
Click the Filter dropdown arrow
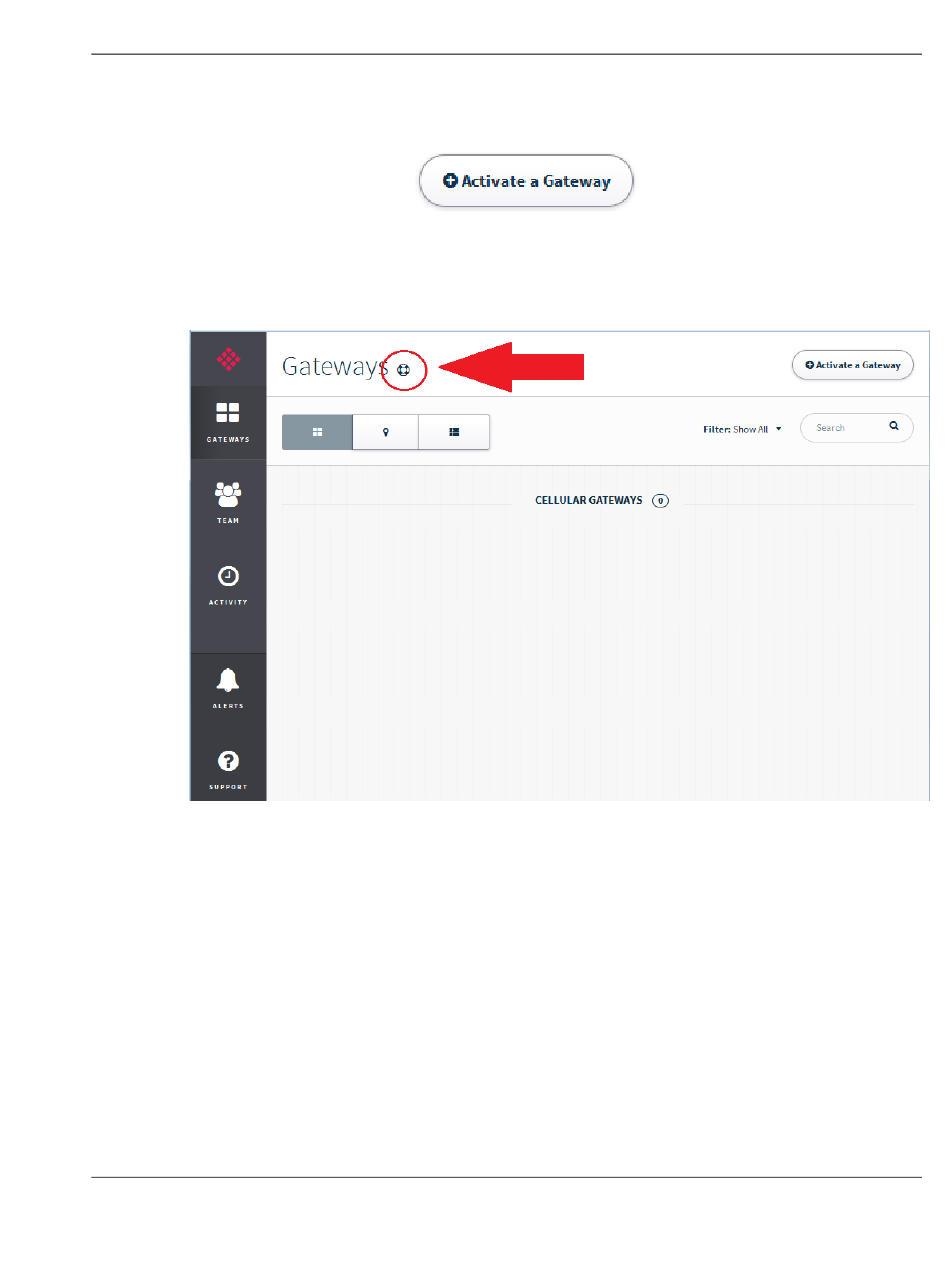778,429
